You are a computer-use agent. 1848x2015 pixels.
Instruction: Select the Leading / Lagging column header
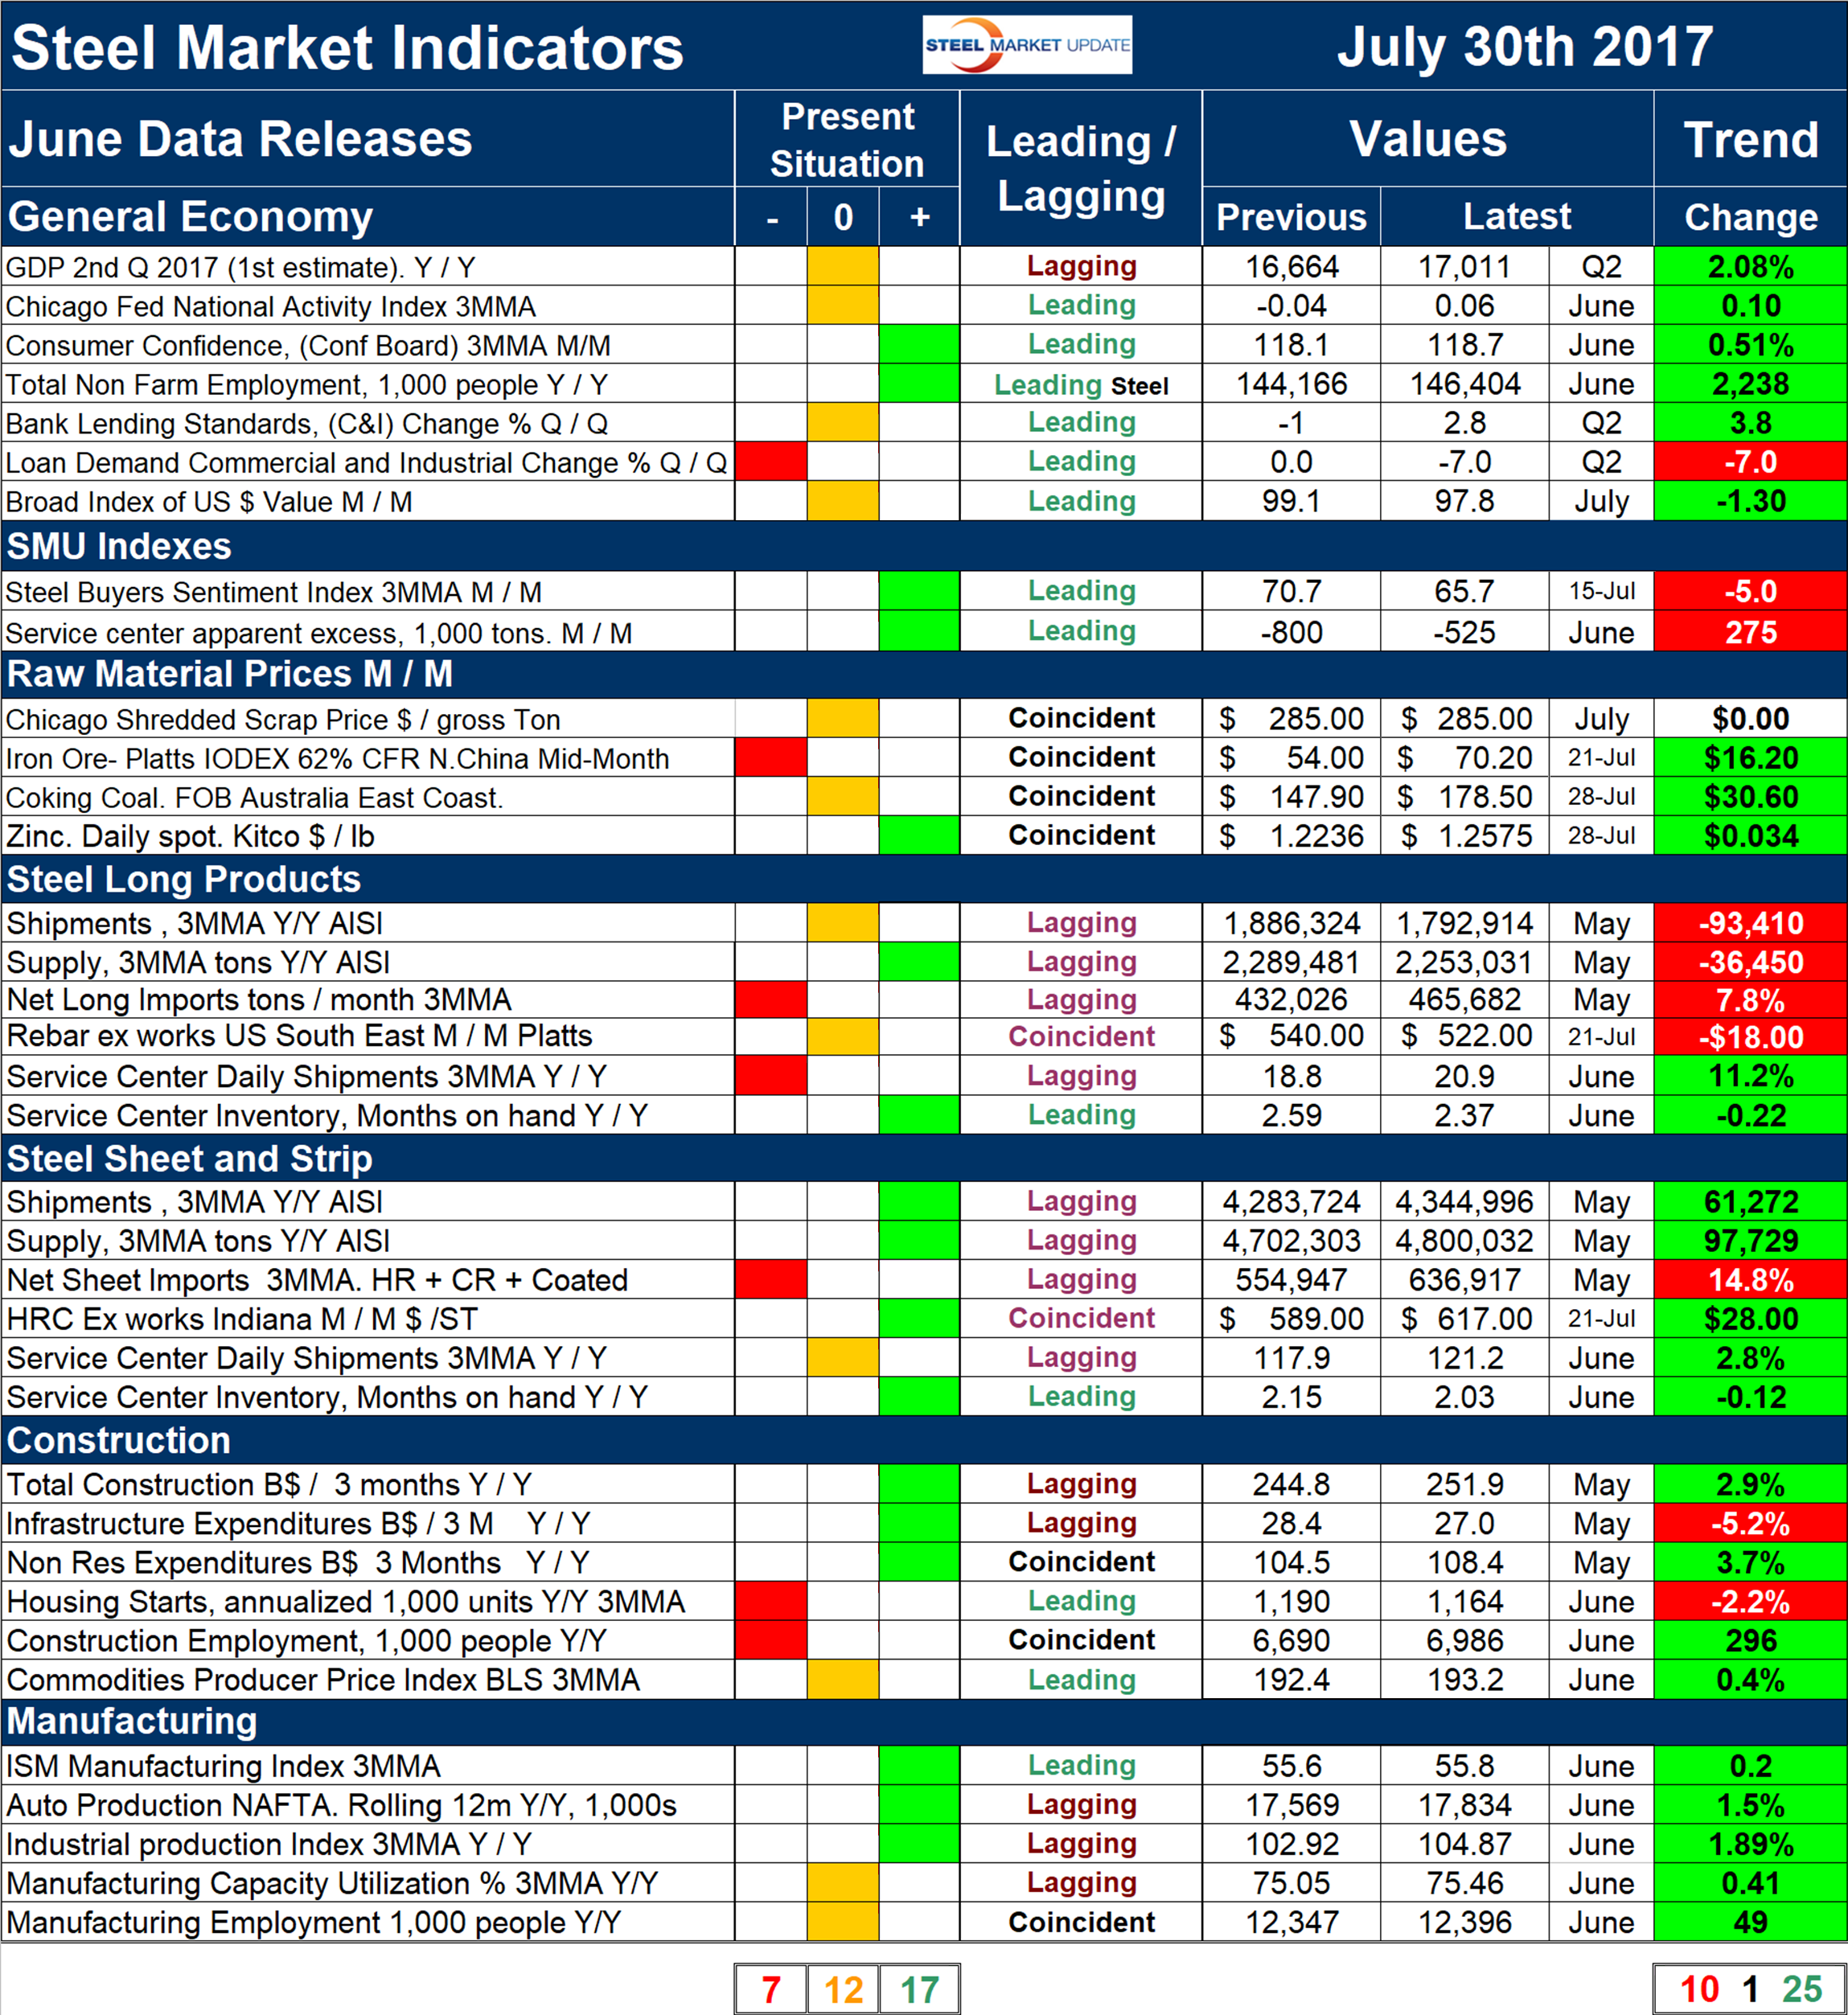tap(1081, 168)
